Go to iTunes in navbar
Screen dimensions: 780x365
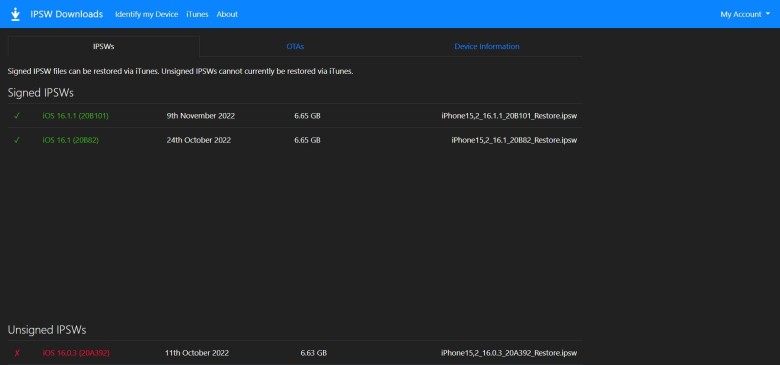point(197,14)
